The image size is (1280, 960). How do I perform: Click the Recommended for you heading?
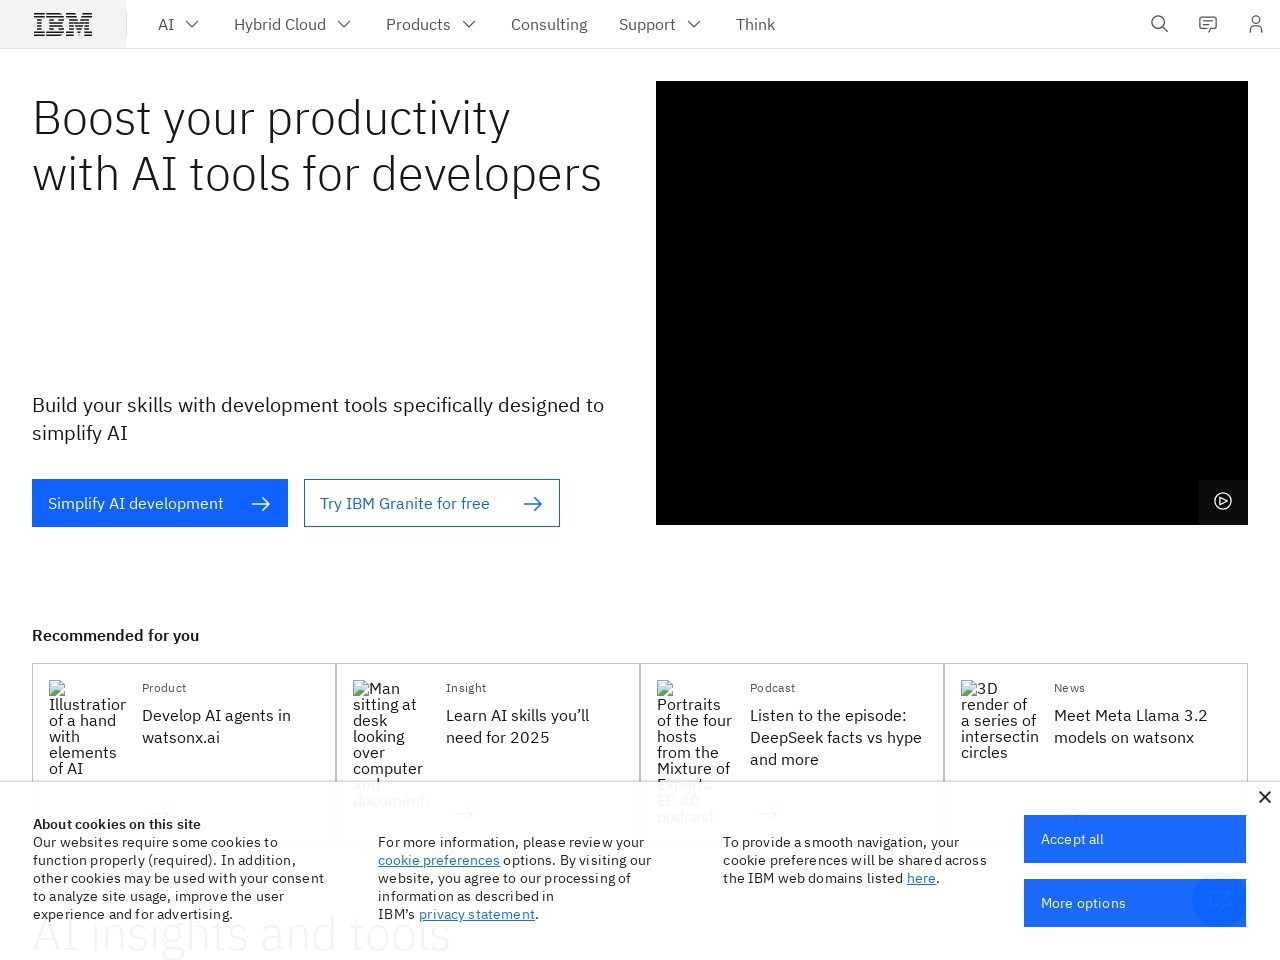click(116, 635)
